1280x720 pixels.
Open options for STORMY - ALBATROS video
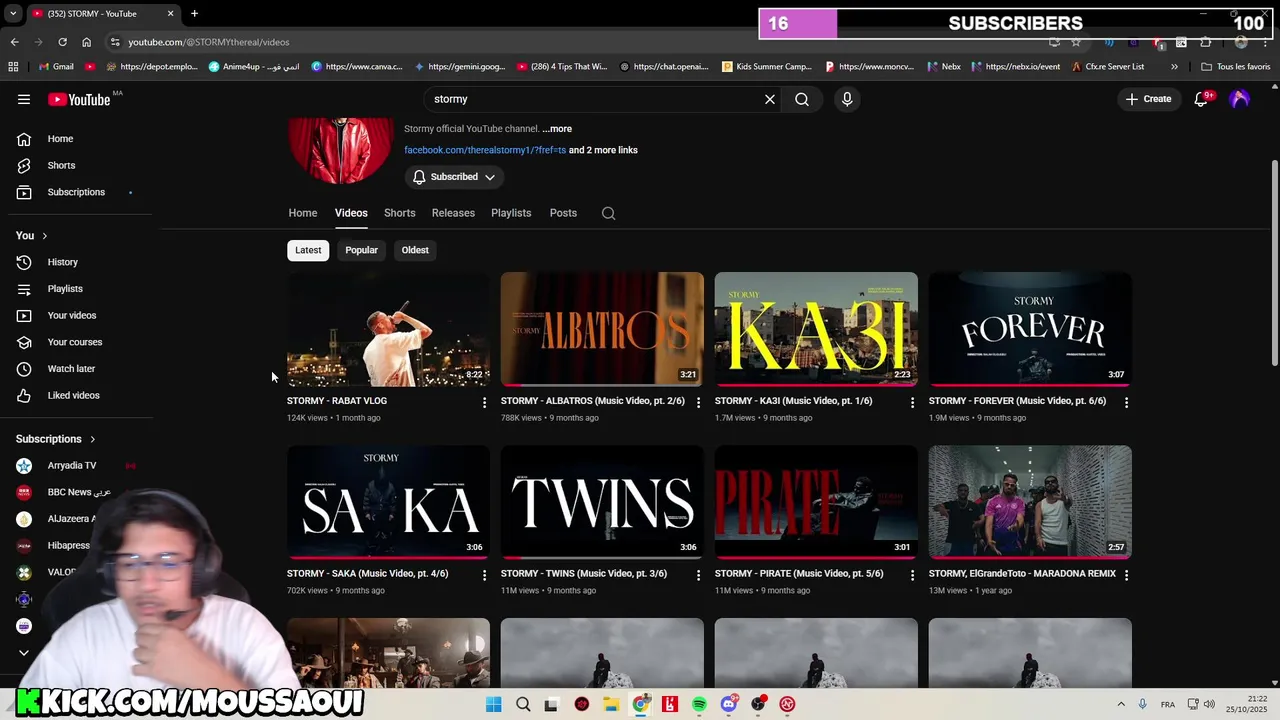[698, 402]
